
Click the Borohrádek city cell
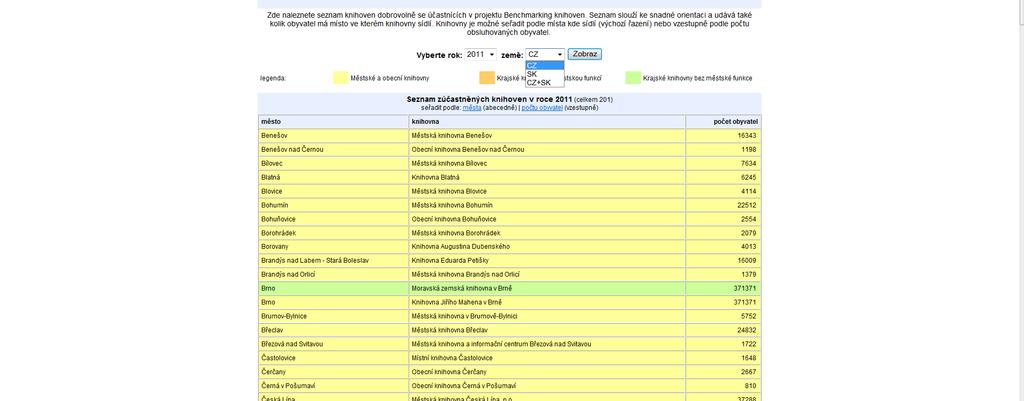click(333, 233)
